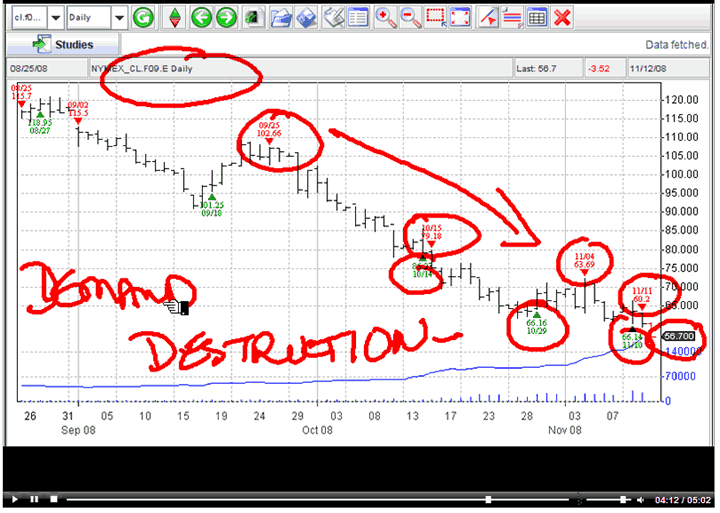This screenshot has height=513, width=720.
Task: Click the 11/12/08 end date field
Action: pyautogui.click(x=668, y=69)
